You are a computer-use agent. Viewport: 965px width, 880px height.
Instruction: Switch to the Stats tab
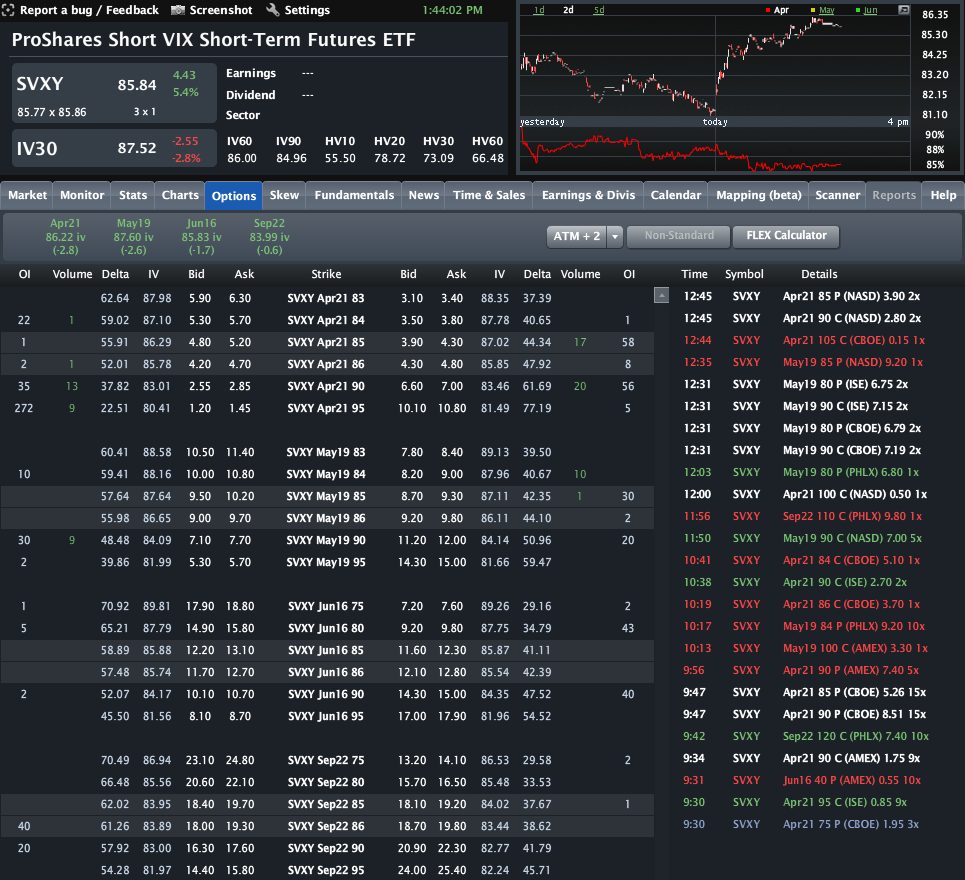click(133, 195)
